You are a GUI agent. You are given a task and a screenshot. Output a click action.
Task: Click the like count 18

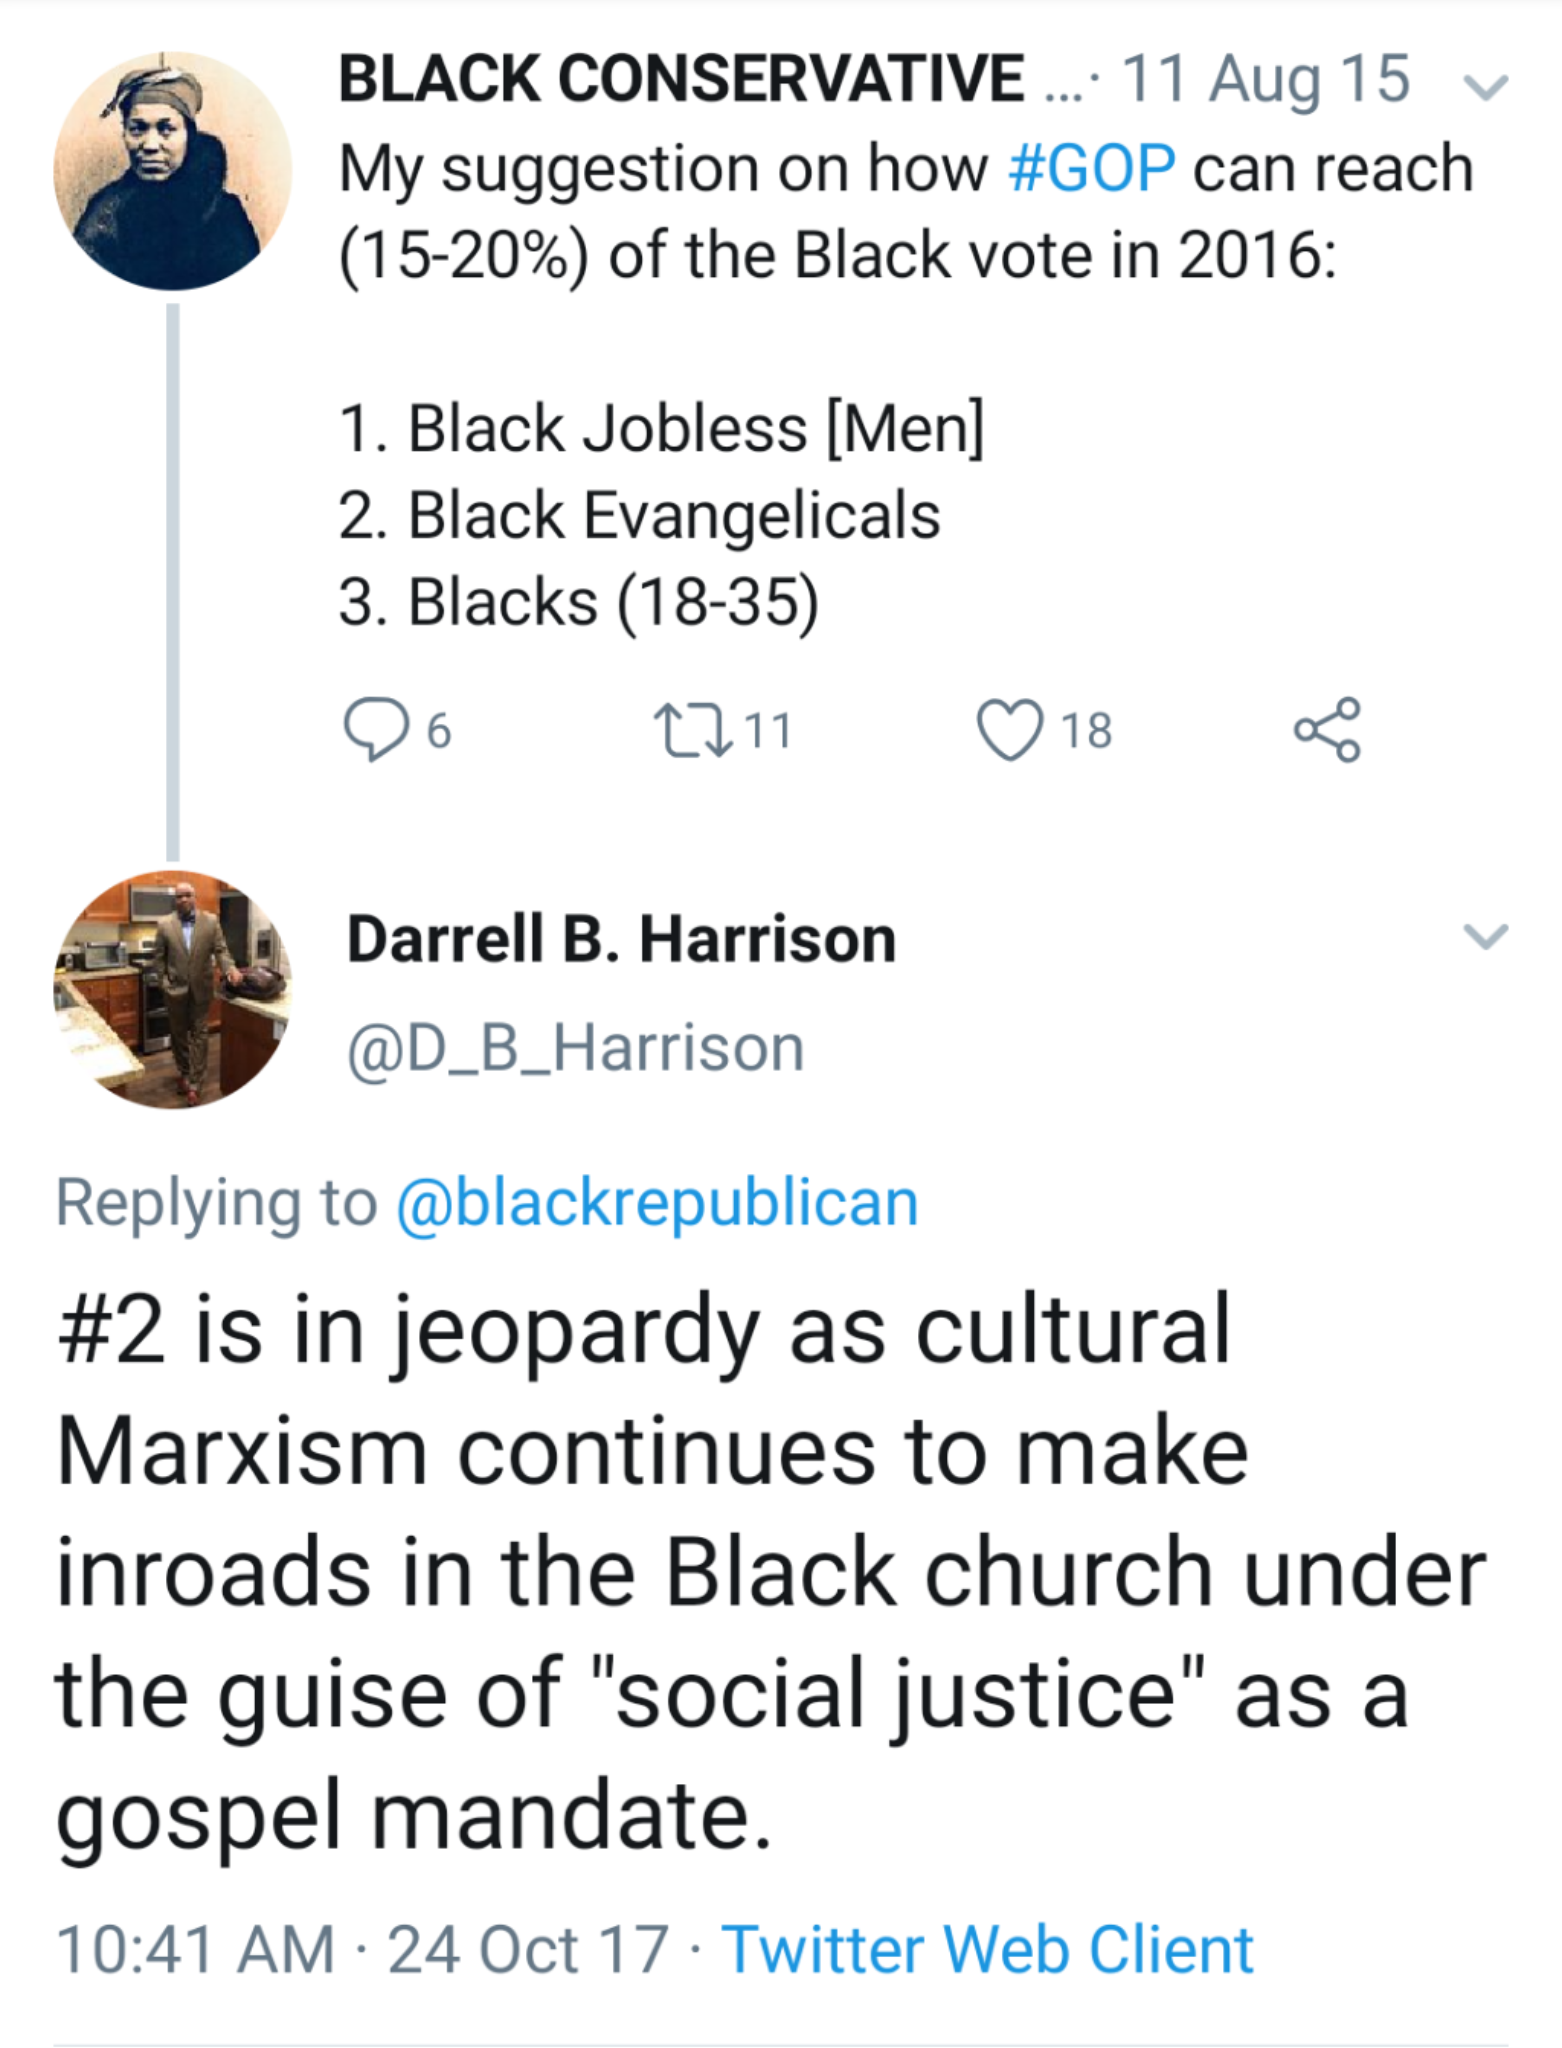tap(1087, 730)
